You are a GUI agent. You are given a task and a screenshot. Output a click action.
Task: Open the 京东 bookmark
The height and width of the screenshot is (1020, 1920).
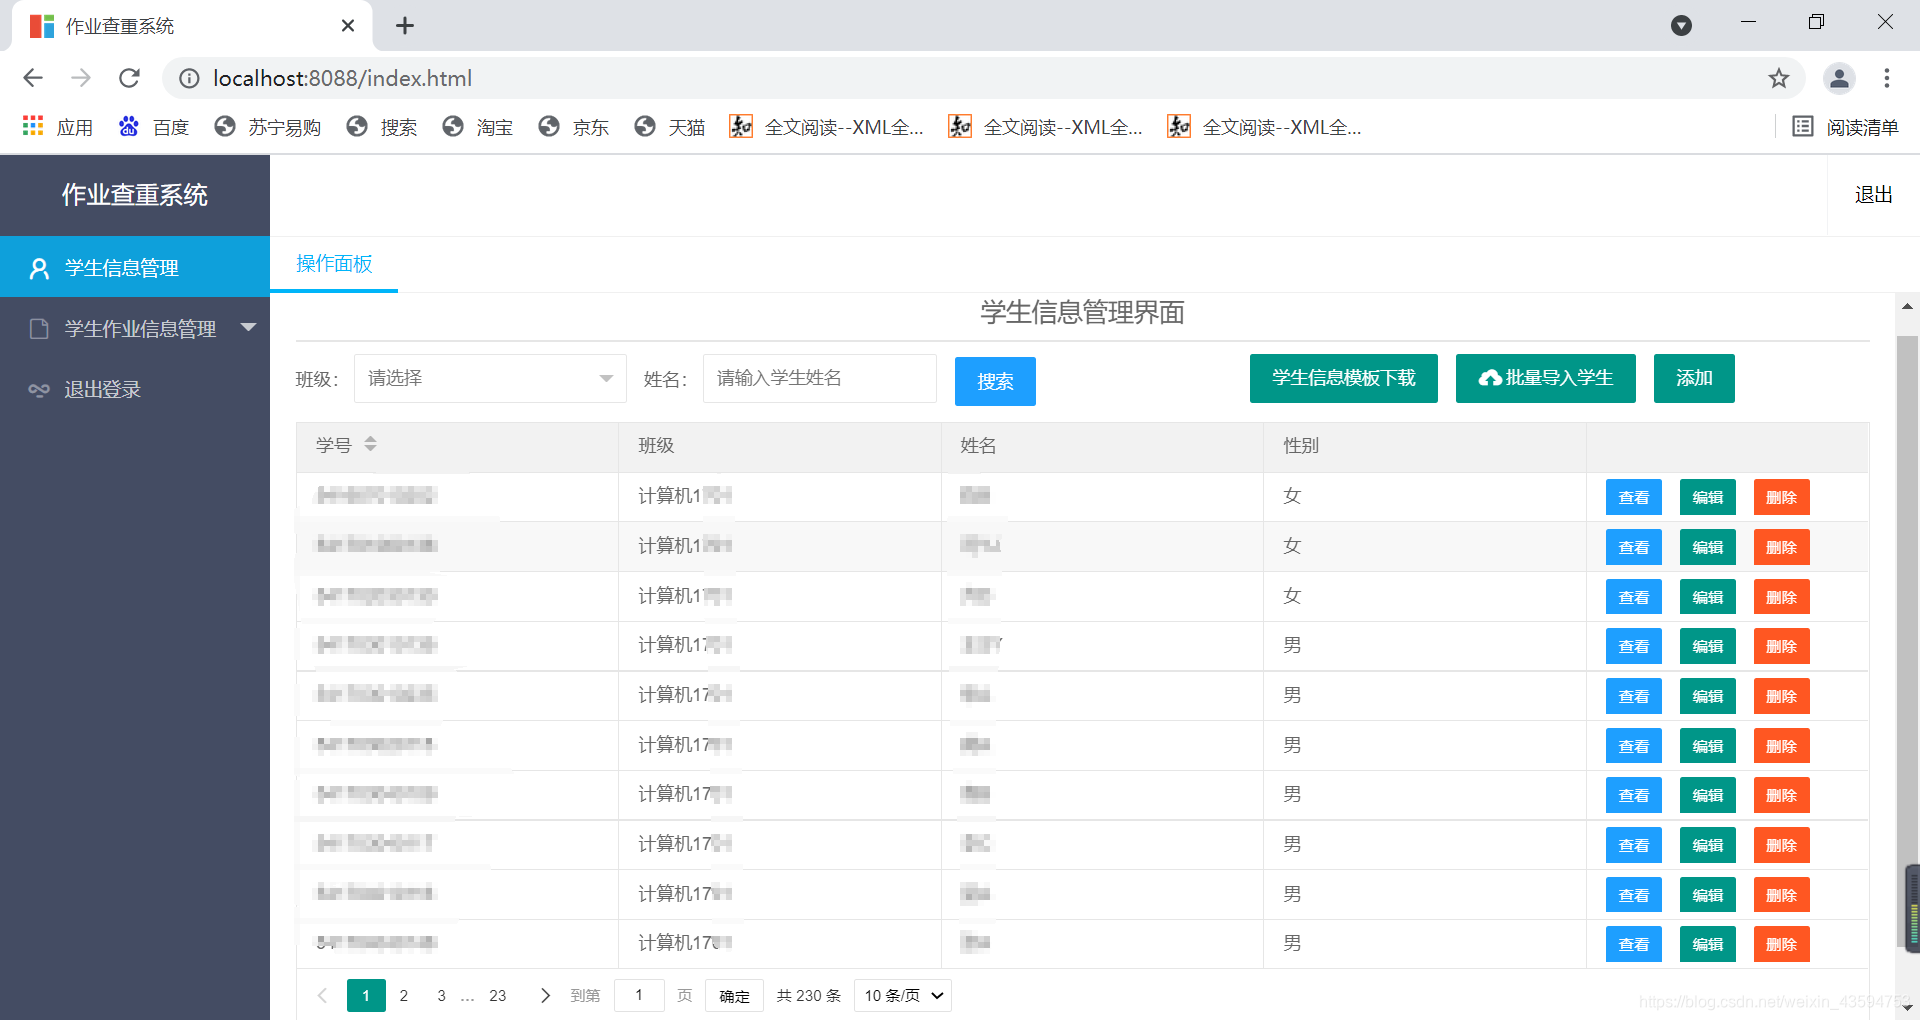point(574,127)
